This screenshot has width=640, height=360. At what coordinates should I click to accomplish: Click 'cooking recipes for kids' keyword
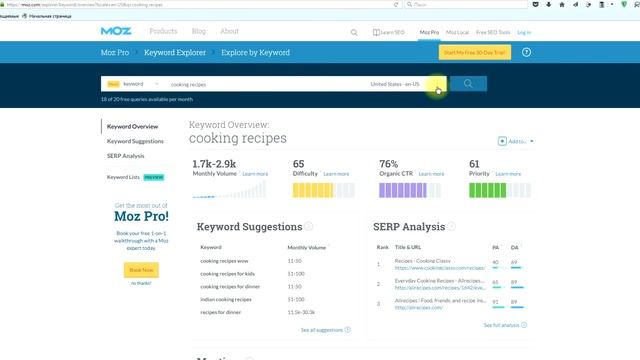coord(227,274)
